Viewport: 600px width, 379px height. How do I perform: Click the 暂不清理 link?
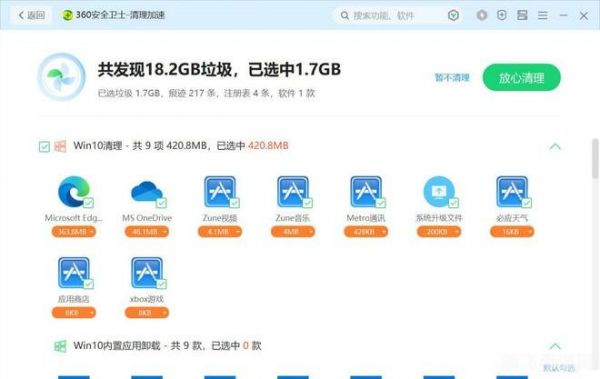[452, 78]
